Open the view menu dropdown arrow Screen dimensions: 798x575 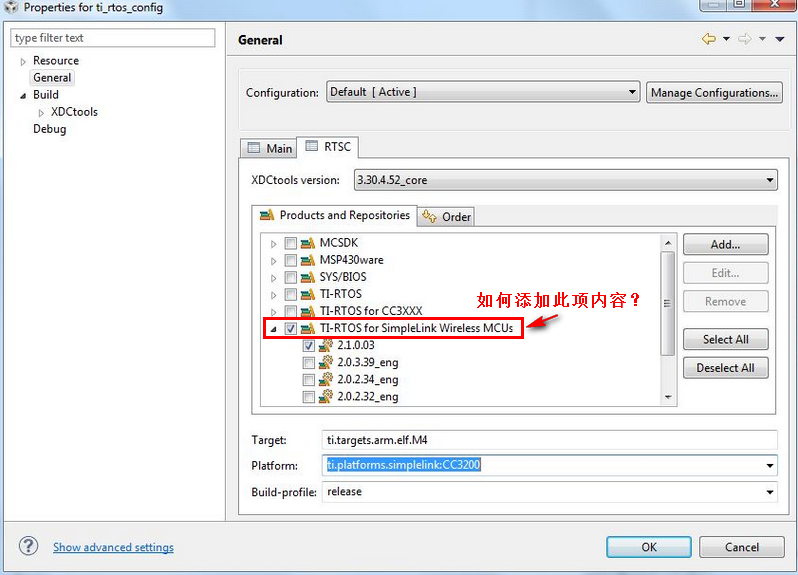point(780,39)
